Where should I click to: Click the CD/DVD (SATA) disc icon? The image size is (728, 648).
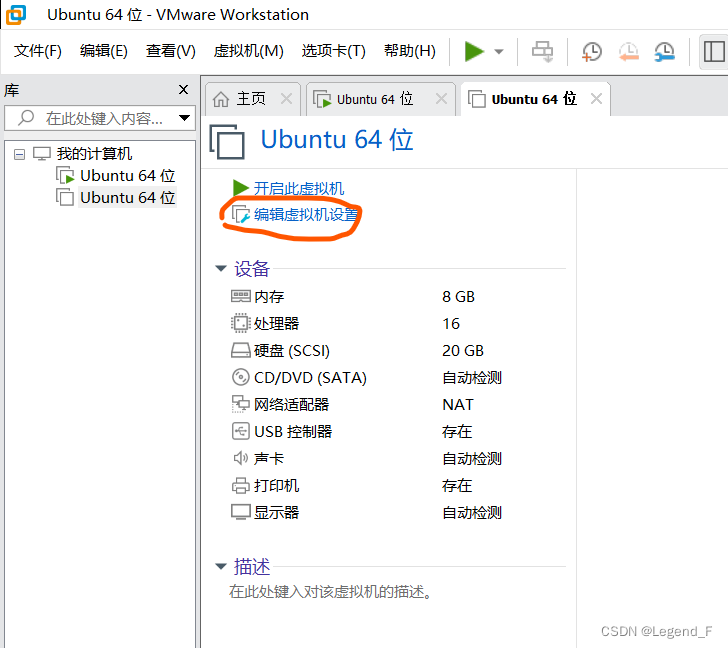240,377
